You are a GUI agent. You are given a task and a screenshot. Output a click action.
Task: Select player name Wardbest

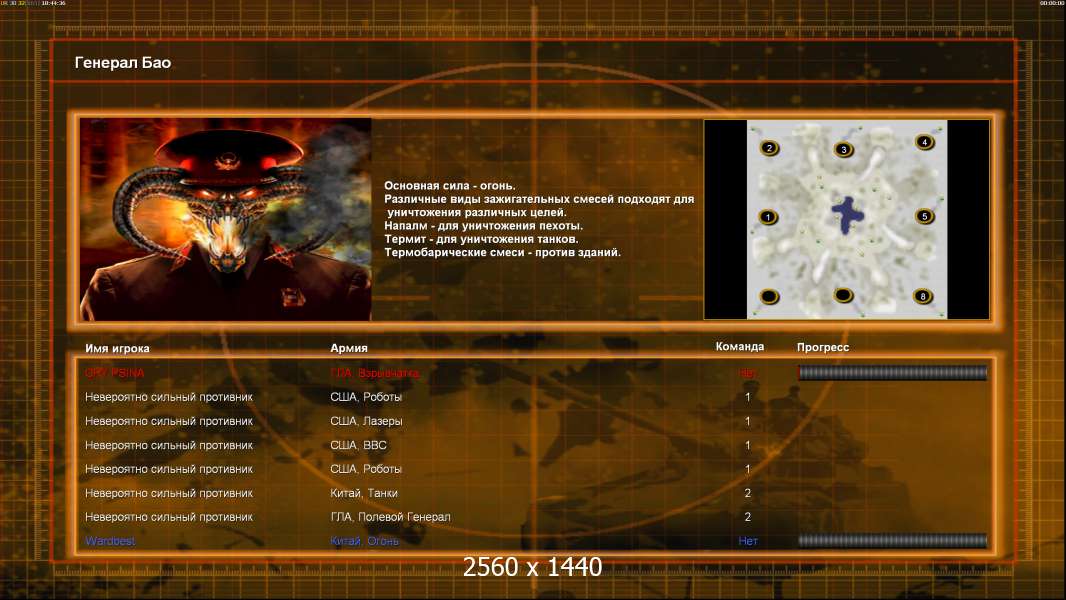(x=109, y=541)
